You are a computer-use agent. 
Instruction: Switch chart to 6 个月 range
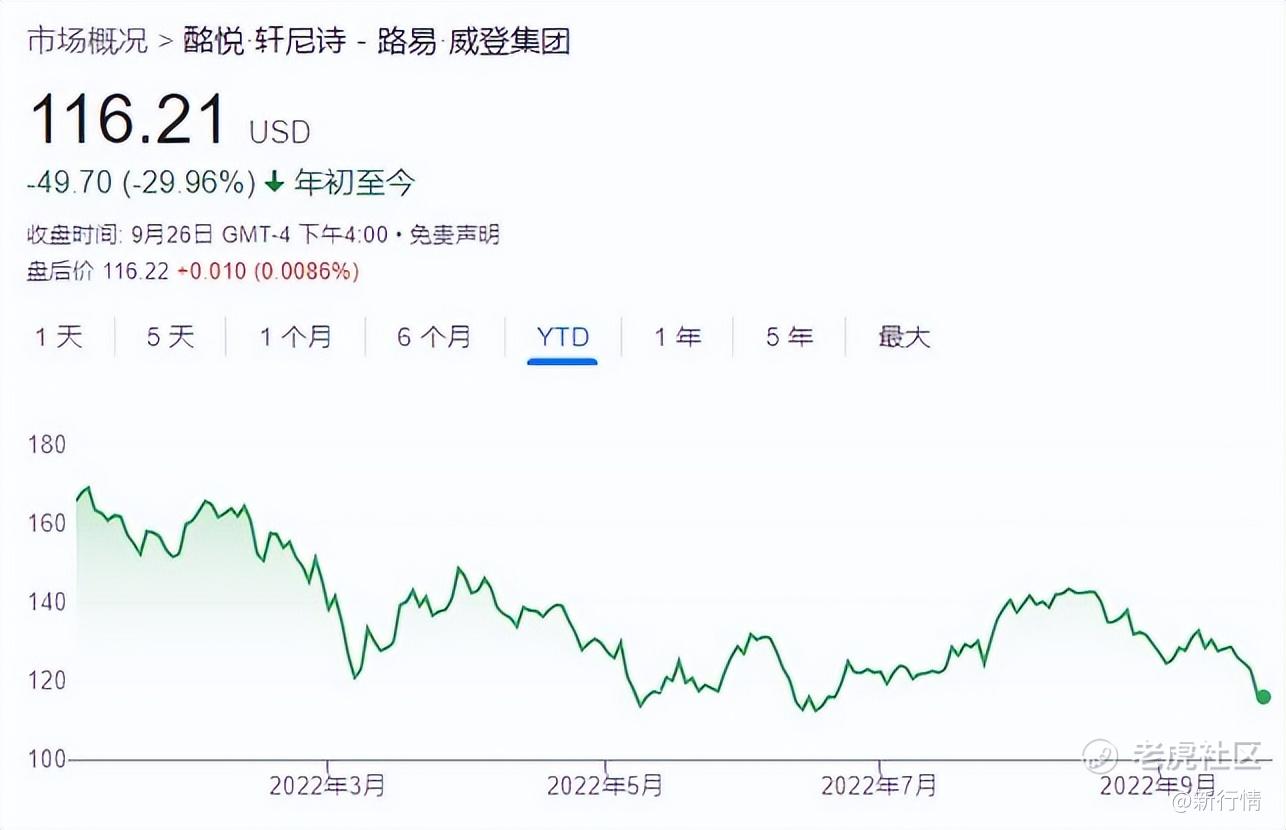coord(434,337)
